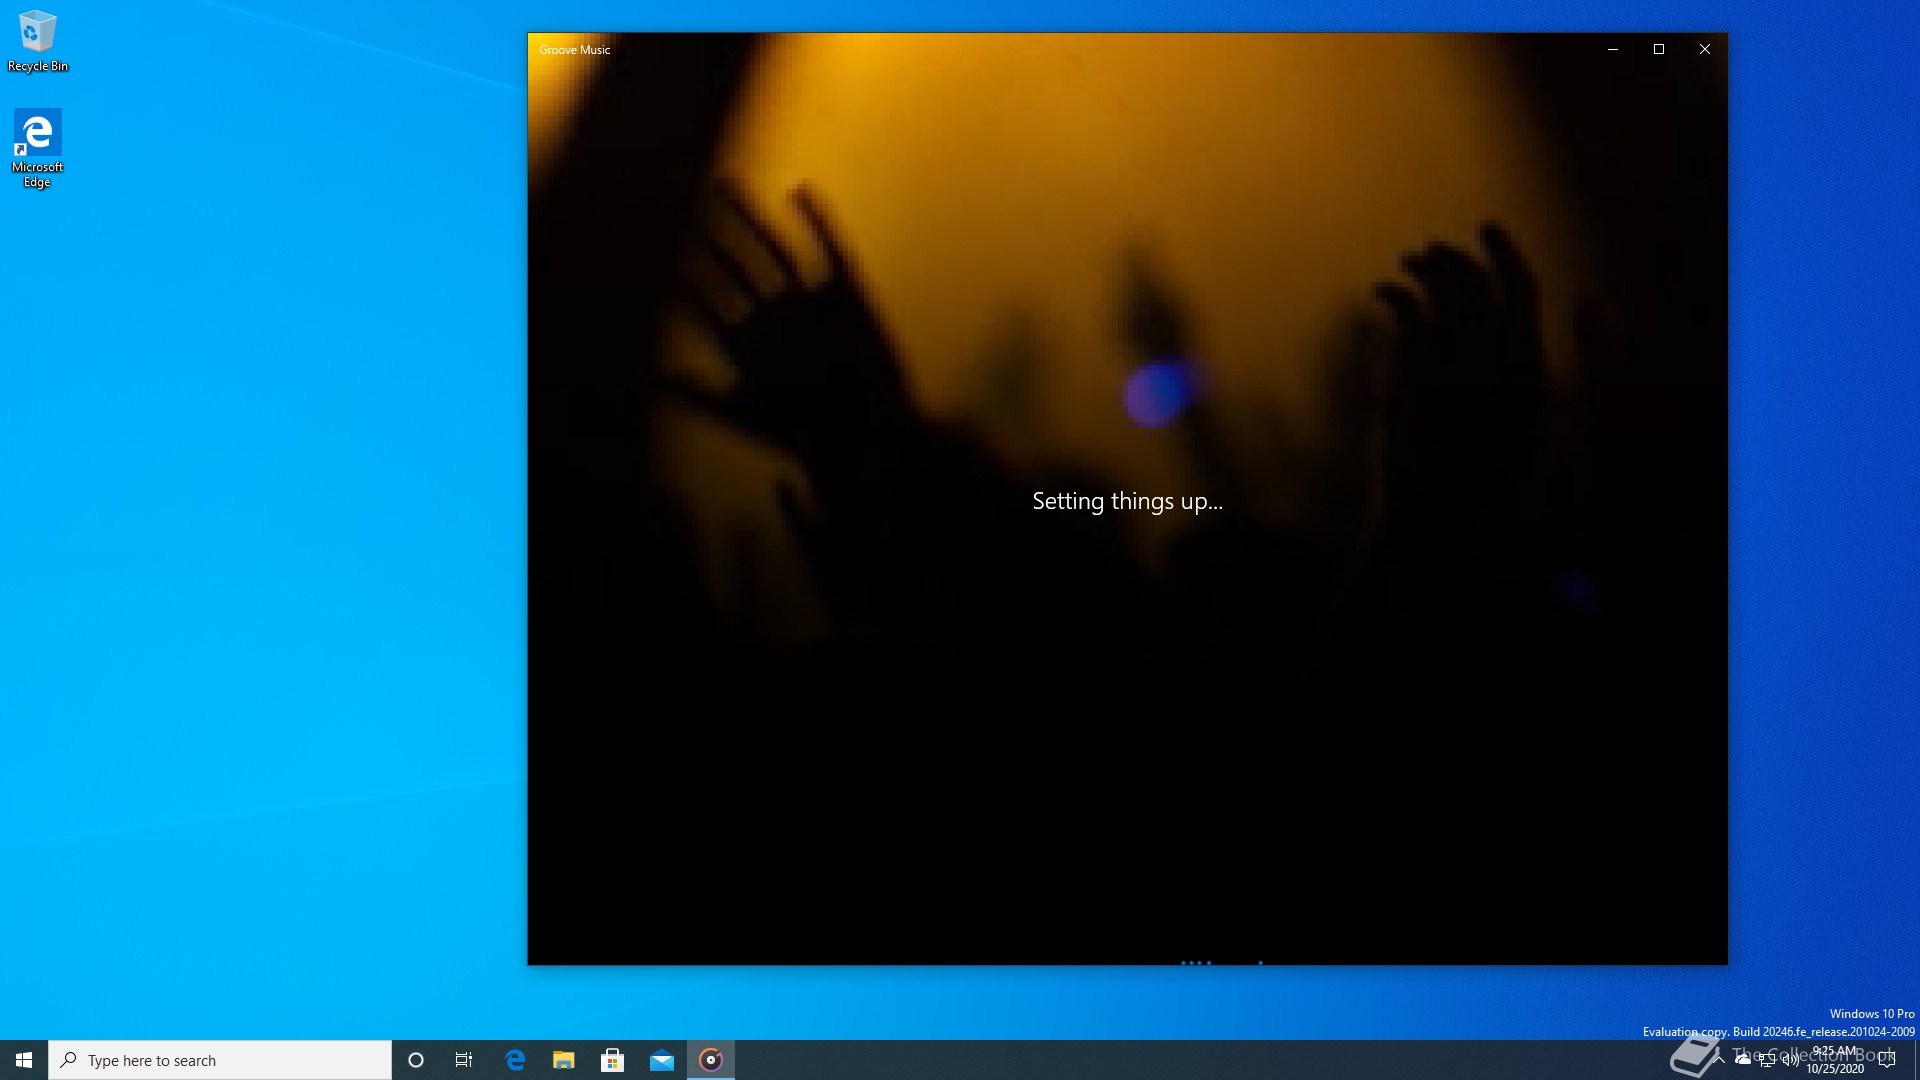The height and width of the screenshot is (1080, 1920).
Task: Open the Action Center notifications icon
Action: click(x=1887, y=1060)
